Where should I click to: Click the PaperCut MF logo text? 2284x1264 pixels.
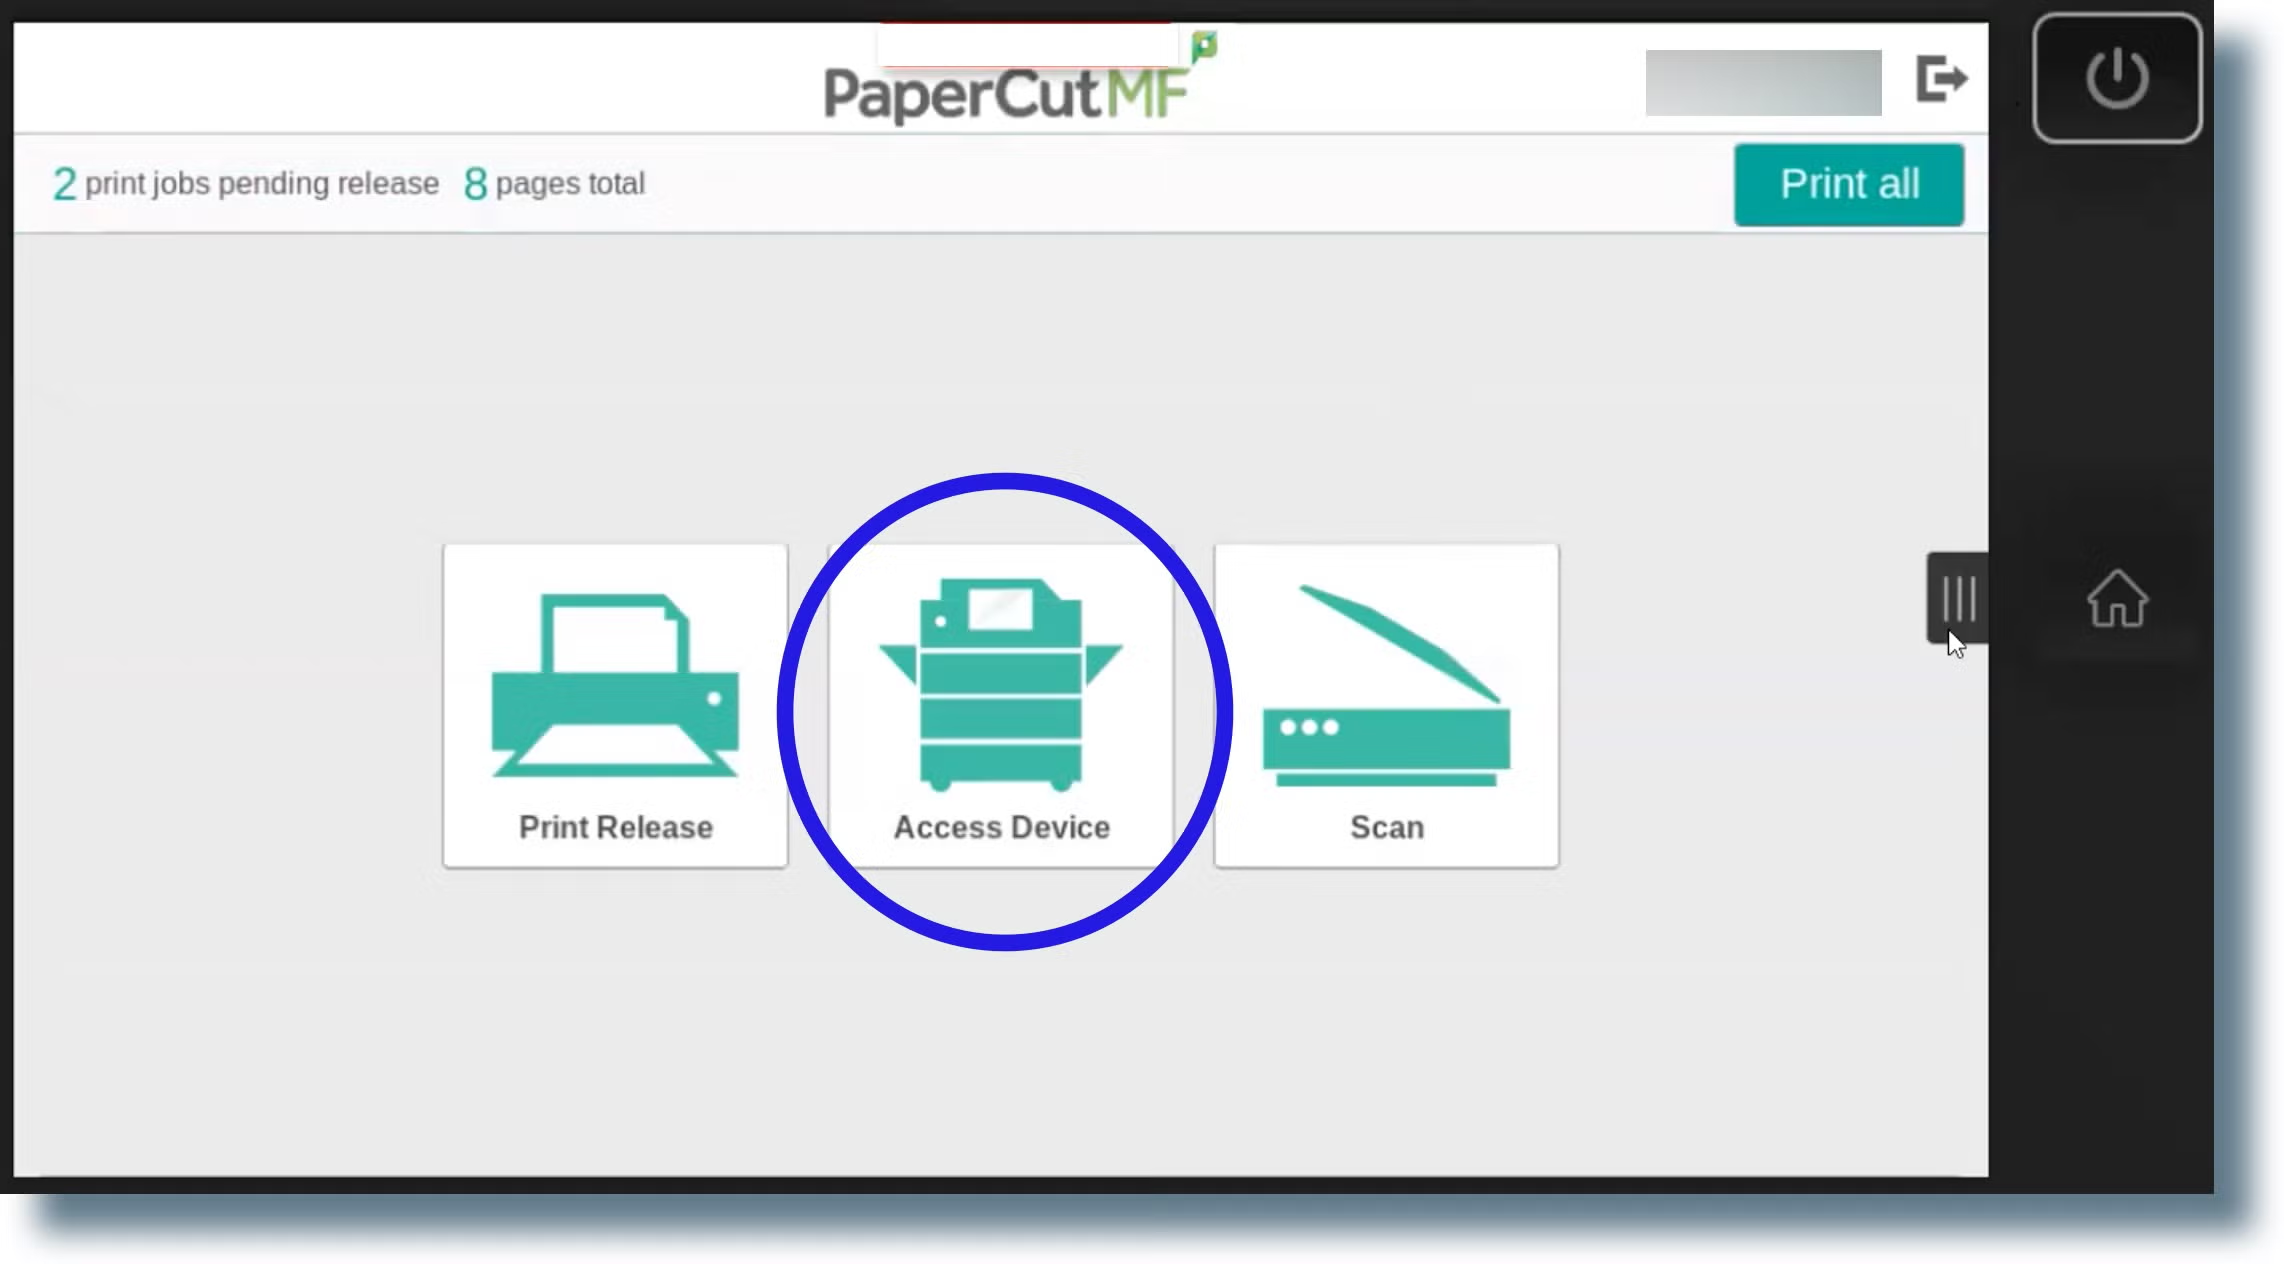pyautogui.click(x=1005, y=95)
